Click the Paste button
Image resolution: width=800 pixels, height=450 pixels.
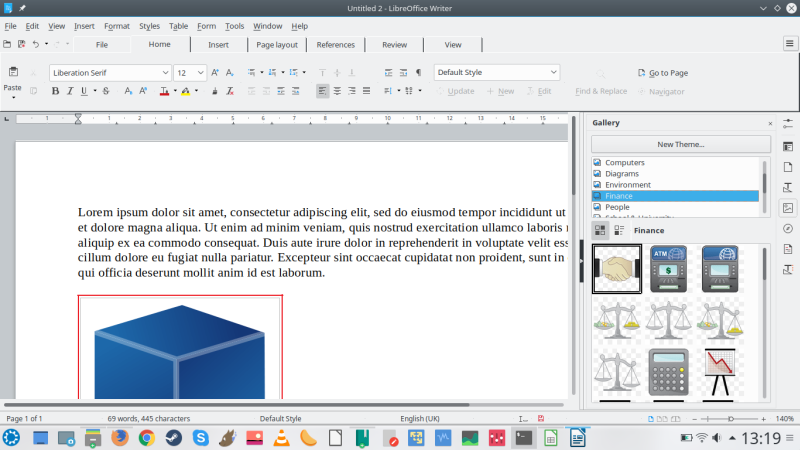[13, 78]
